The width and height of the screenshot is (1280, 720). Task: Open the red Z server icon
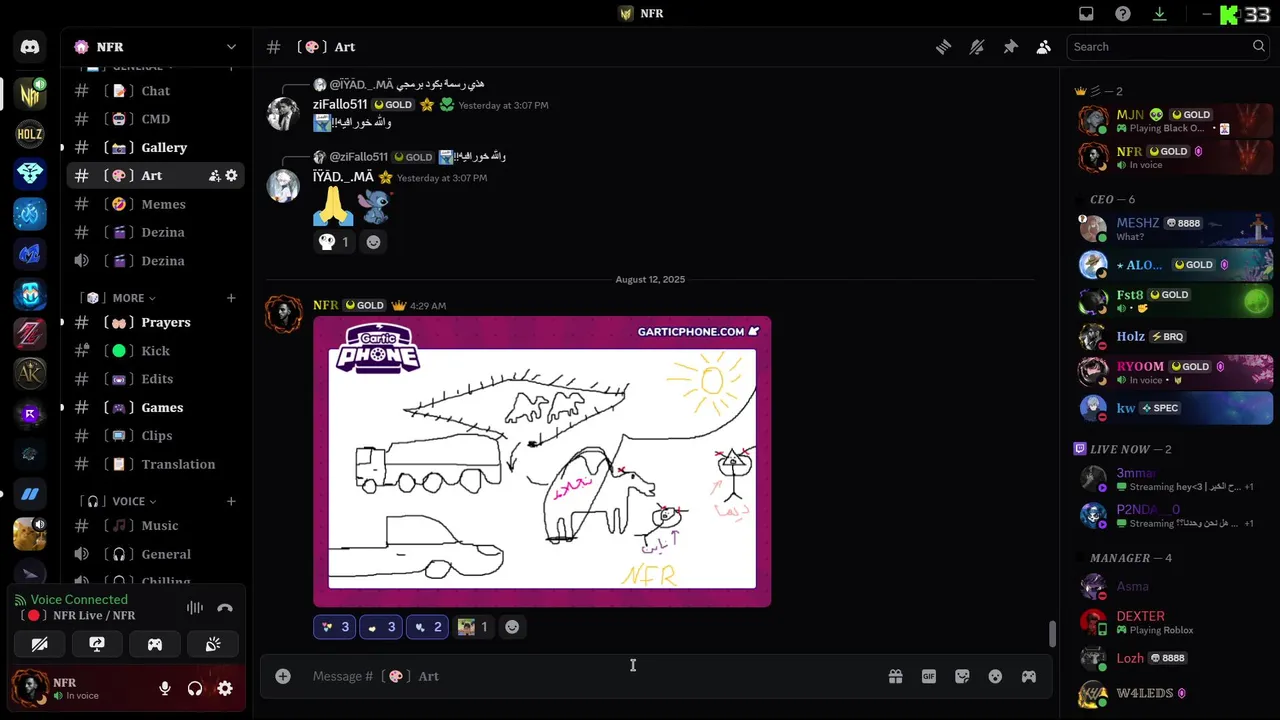(30, 333)
